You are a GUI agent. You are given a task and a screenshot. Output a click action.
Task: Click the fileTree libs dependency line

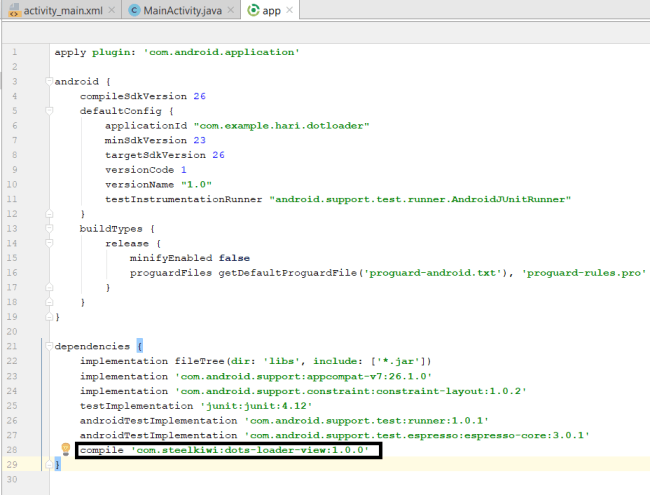[255, 362]
